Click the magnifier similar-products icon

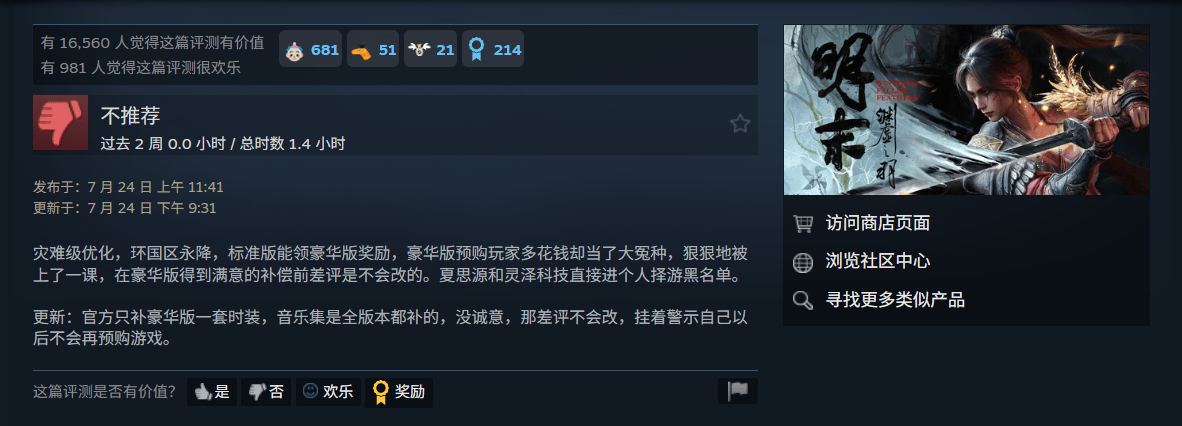pos(803,300)
